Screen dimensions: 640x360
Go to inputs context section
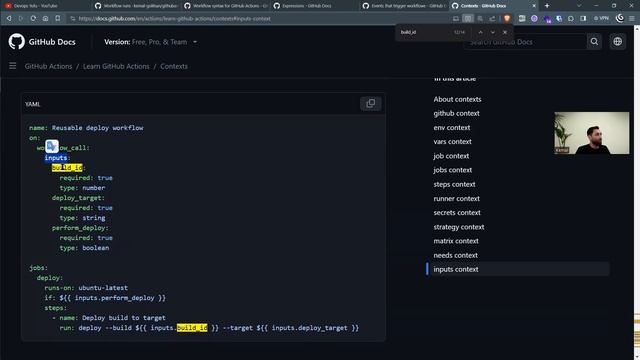coord(456,269)
